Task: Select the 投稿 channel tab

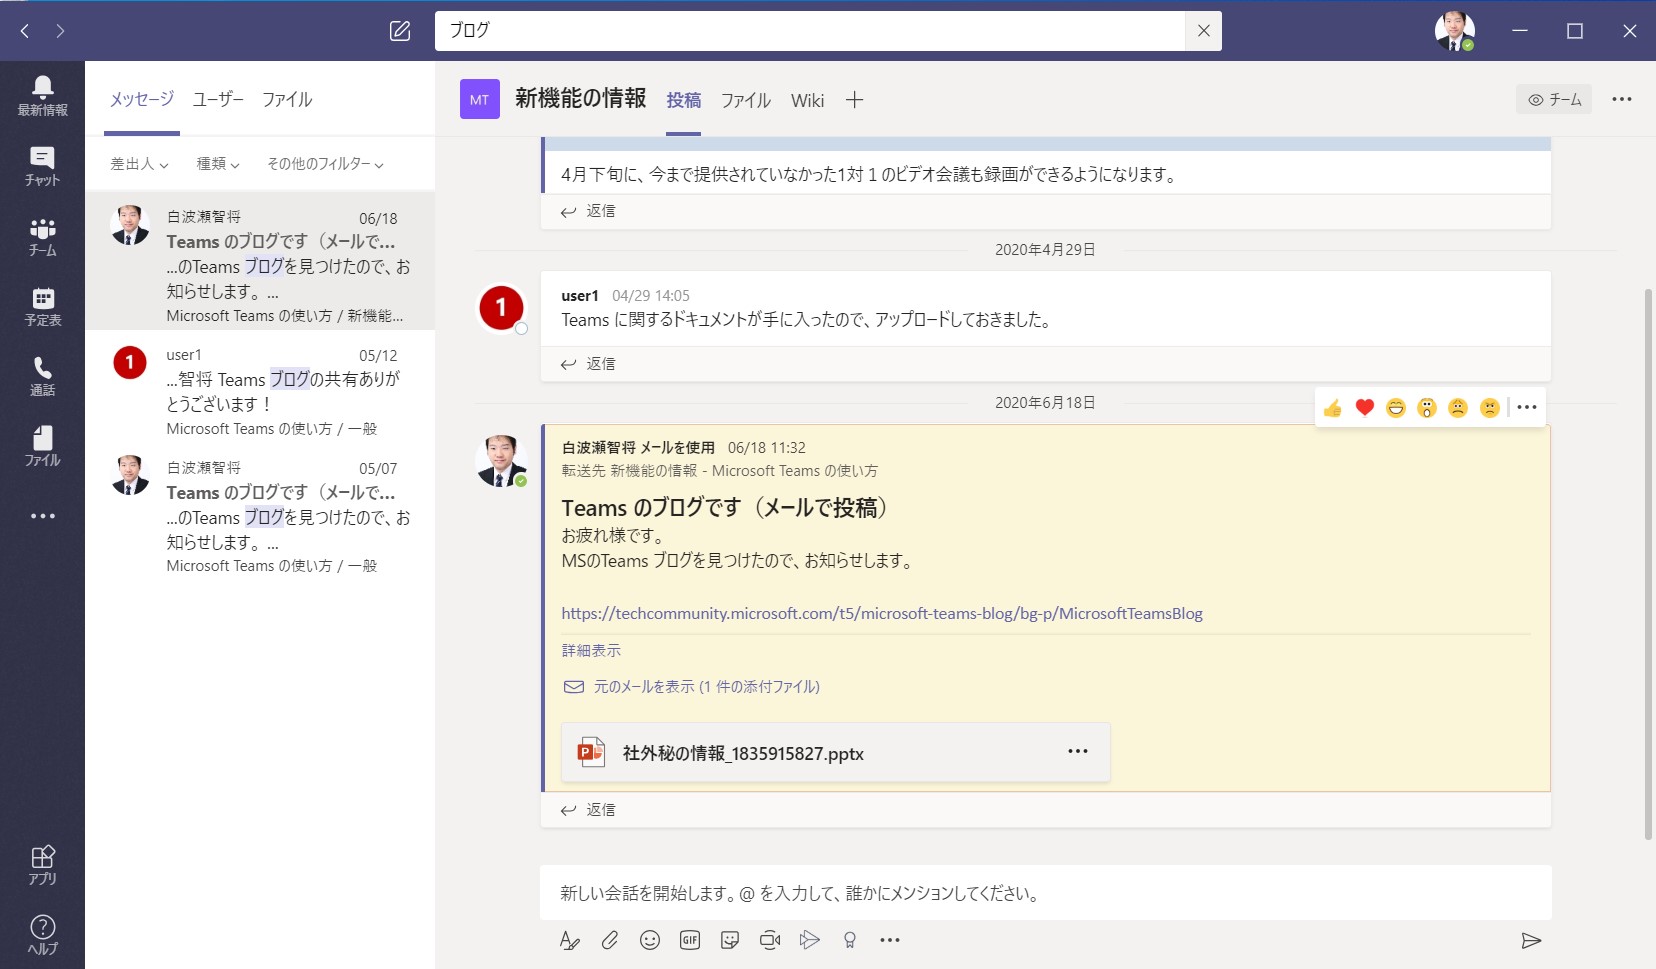Action: pyautogui.click(x=684, y=100)
